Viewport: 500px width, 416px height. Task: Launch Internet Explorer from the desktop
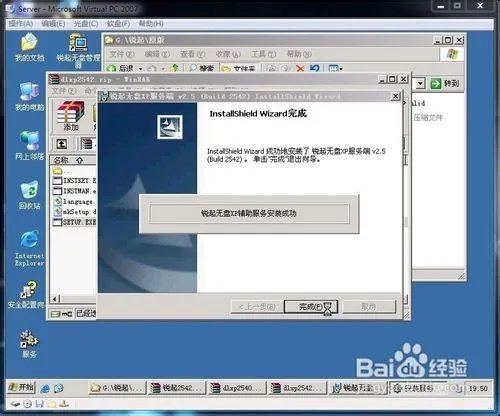(29, 247)
